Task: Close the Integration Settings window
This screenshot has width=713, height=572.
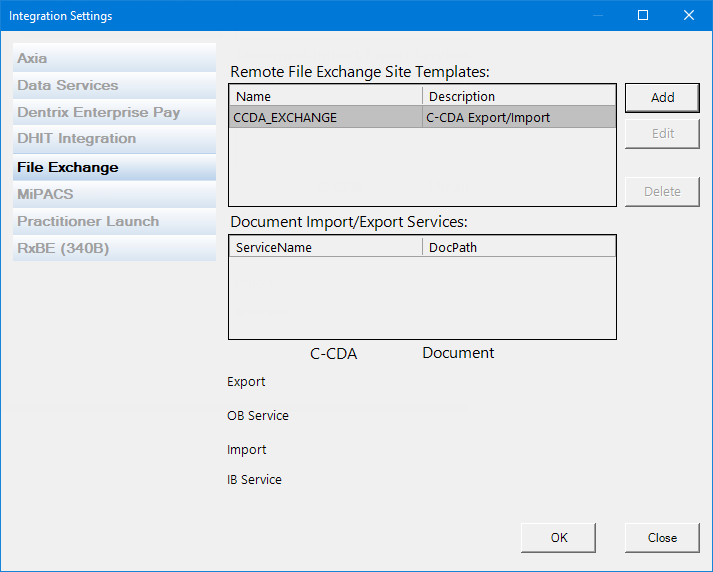Action: tap(689, 15)
